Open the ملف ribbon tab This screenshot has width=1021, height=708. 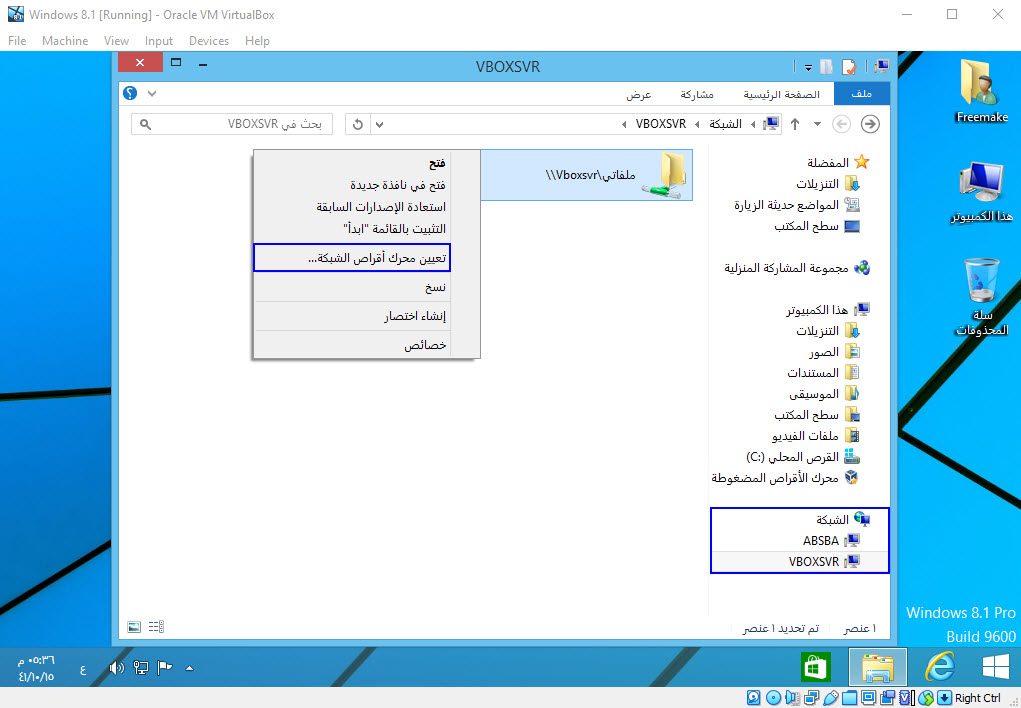[x=861, y=94]
